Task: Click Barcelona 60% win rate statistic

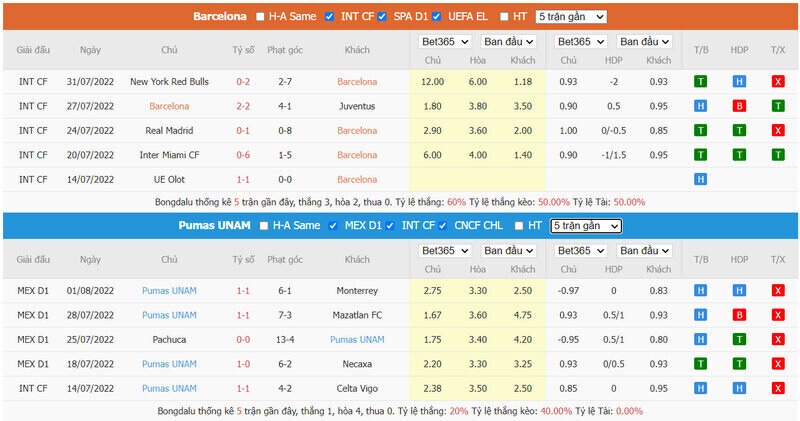Action: 457,203
